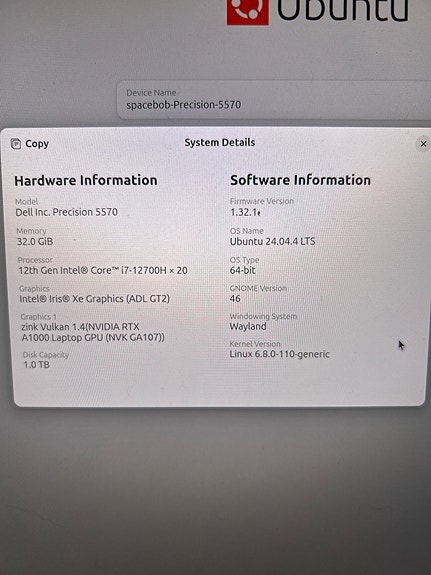Select the 1.0 TB disk capacity value
The height and width of the screenshot is (575, 431).
pos(36,365)
